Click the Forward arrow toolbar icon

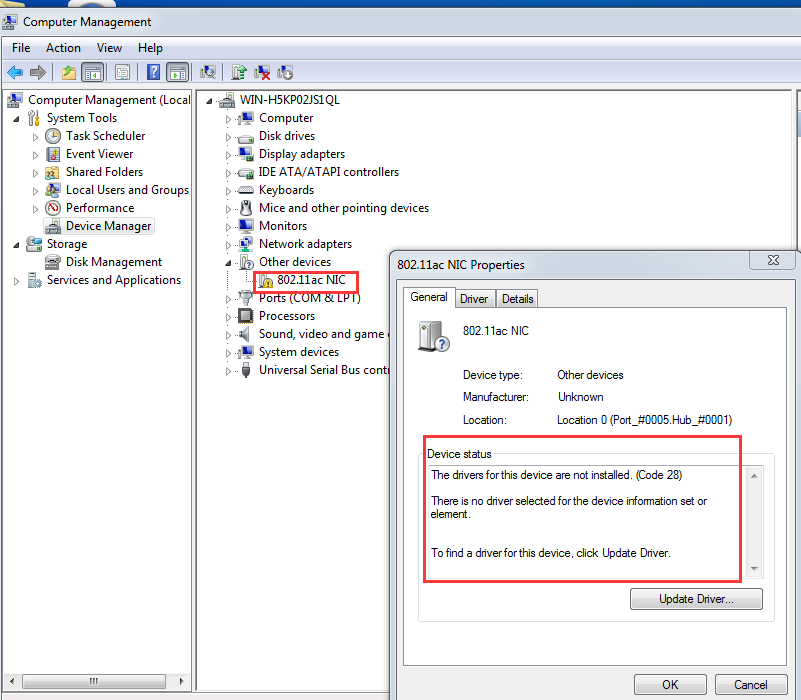pos(38,73)
